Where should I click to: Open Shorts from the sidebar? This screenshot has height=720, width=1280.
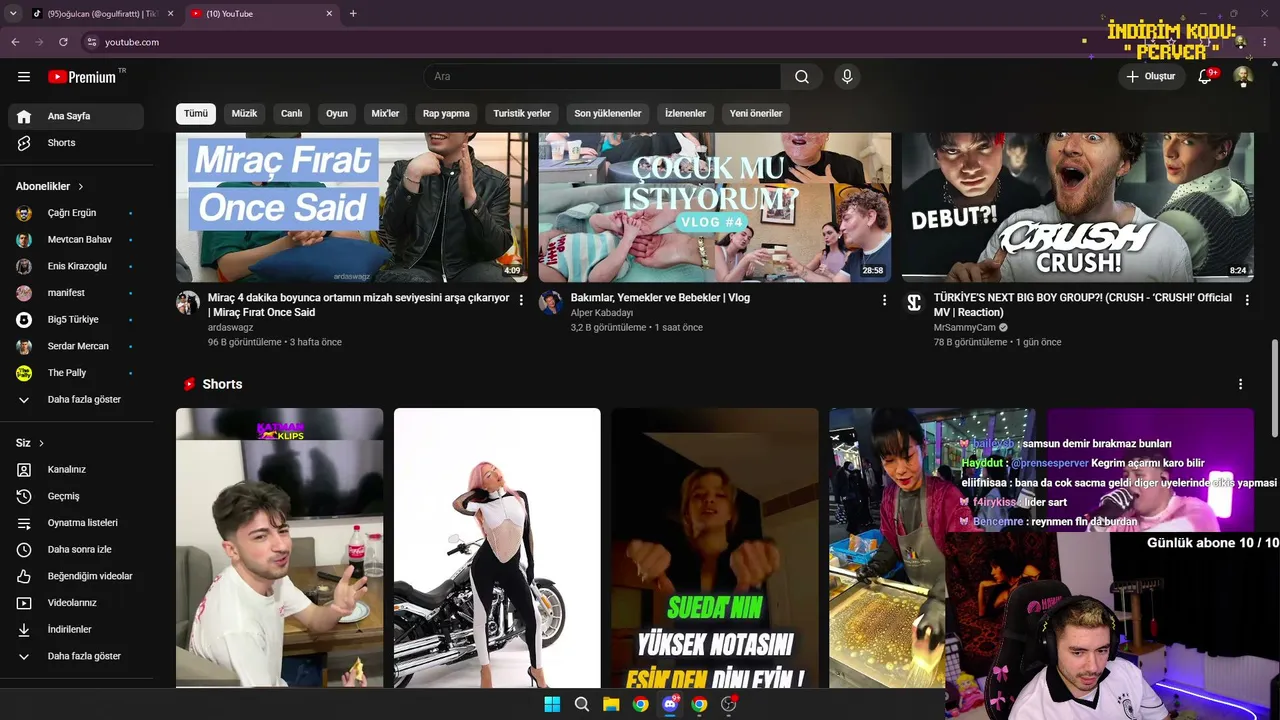pyautogui.click(x=76, y=143)
